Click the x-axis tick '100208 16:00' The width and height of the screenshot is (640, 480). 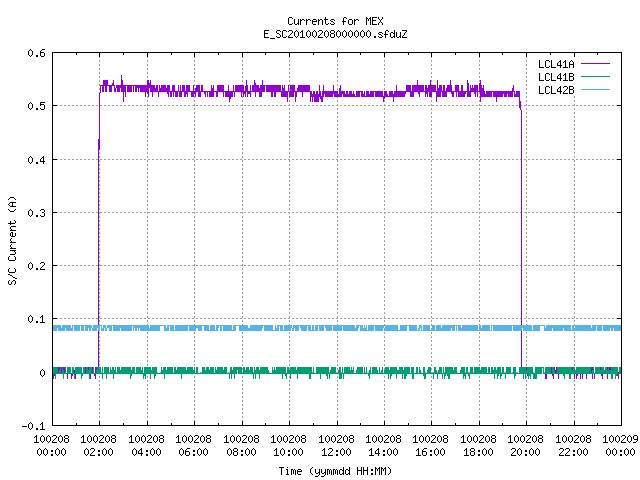click(431, 445)
